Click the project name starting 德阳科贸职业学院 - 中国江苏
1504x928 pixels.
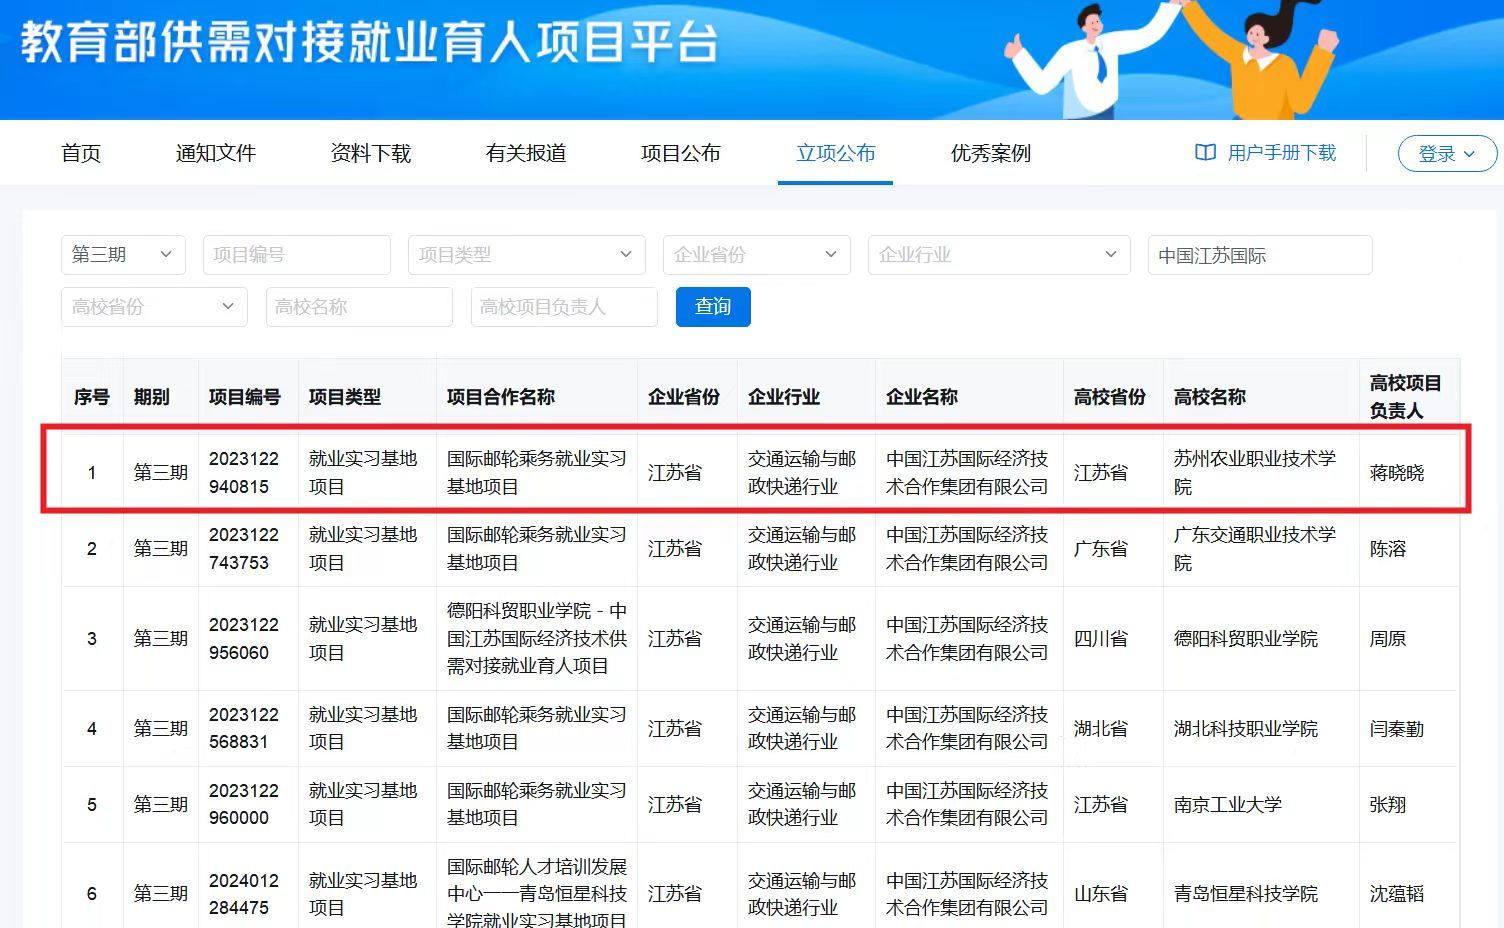pos(537,639)
